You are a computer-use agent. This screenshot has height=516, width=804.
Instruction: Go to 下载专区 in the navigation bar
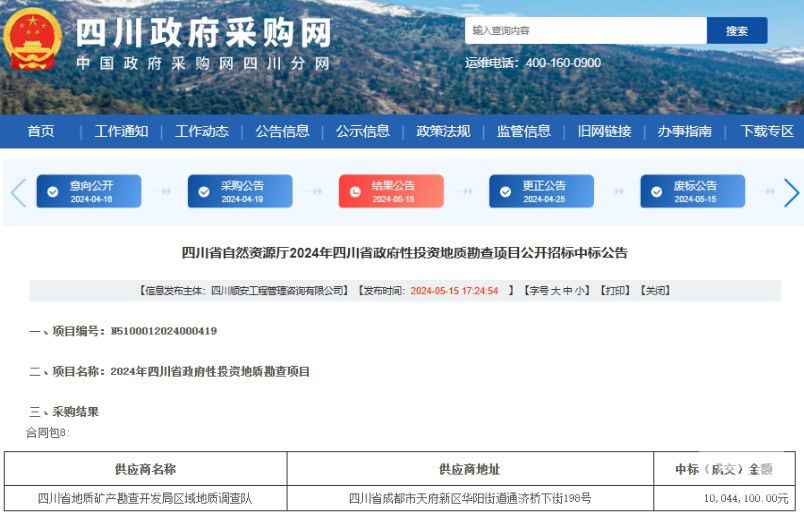[x=767, y=131]
